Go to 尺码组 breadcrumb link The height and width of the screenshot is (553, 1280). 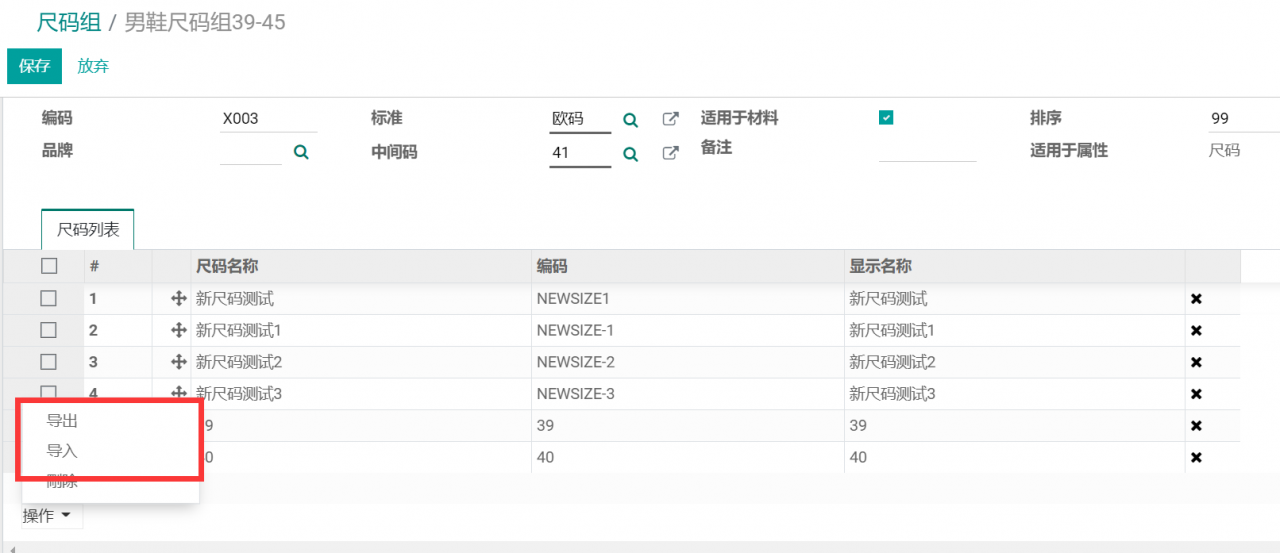pos(69,22)
